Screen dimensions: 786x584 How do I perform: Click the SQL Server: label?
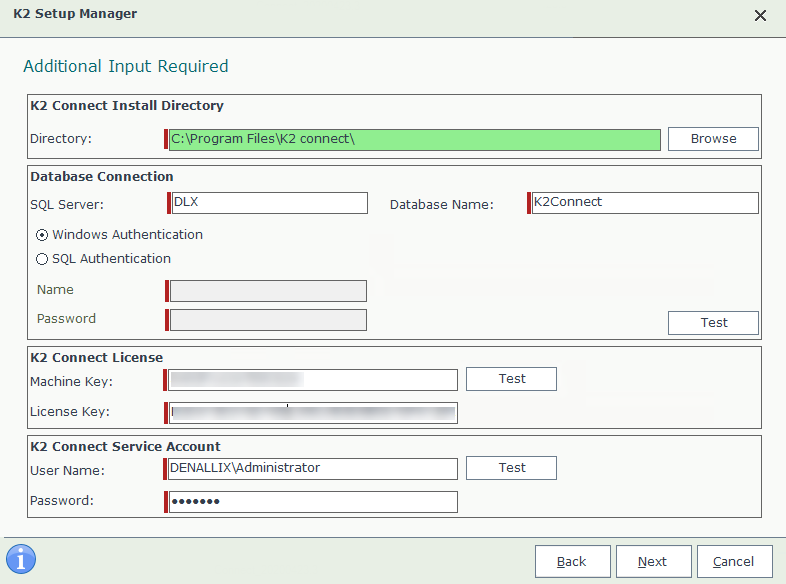[x=67, y=205]
